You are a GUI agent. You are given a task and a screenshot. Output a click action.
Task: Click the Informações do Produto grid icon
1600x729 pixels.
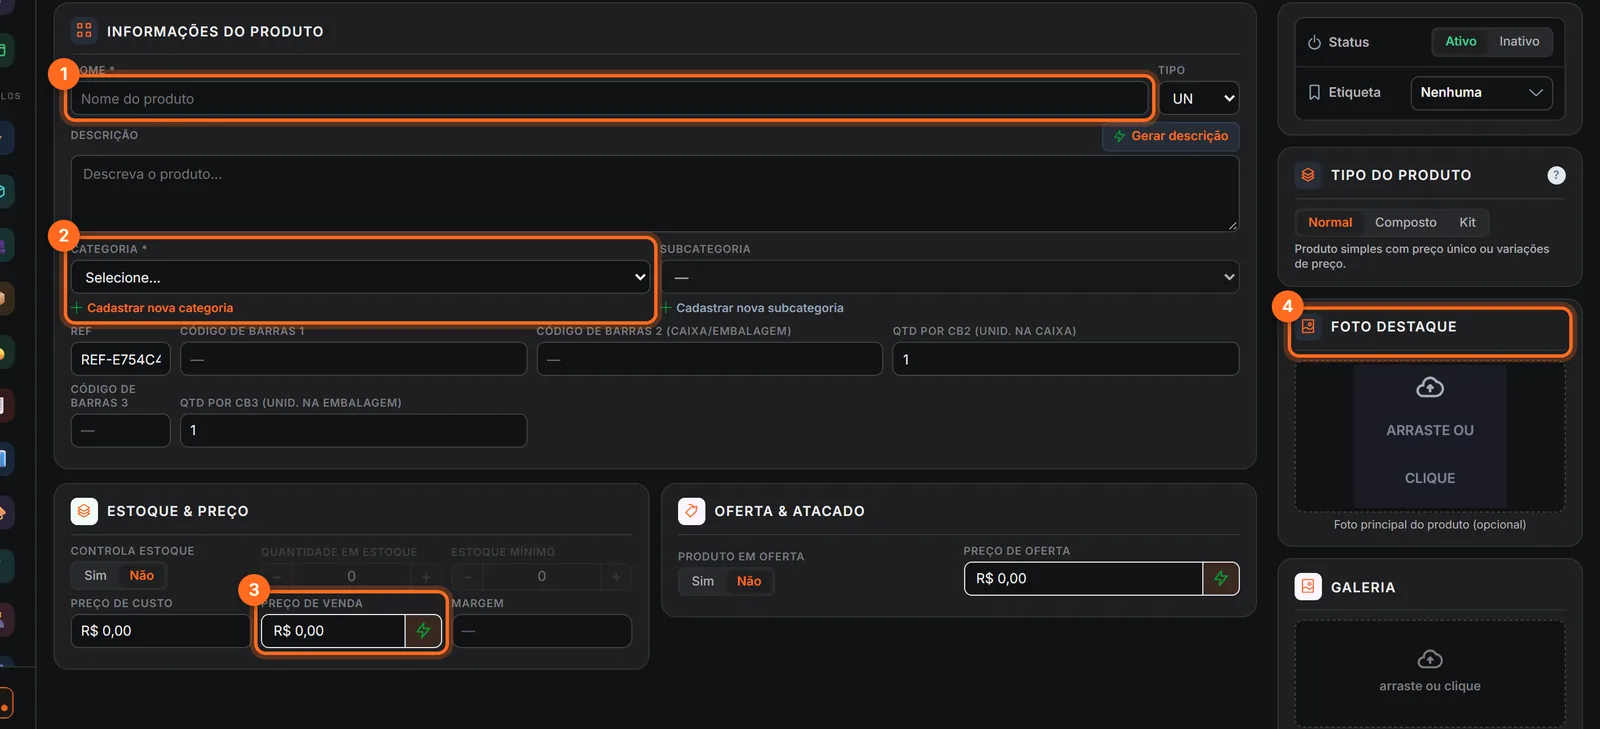(x=84, y=31)
